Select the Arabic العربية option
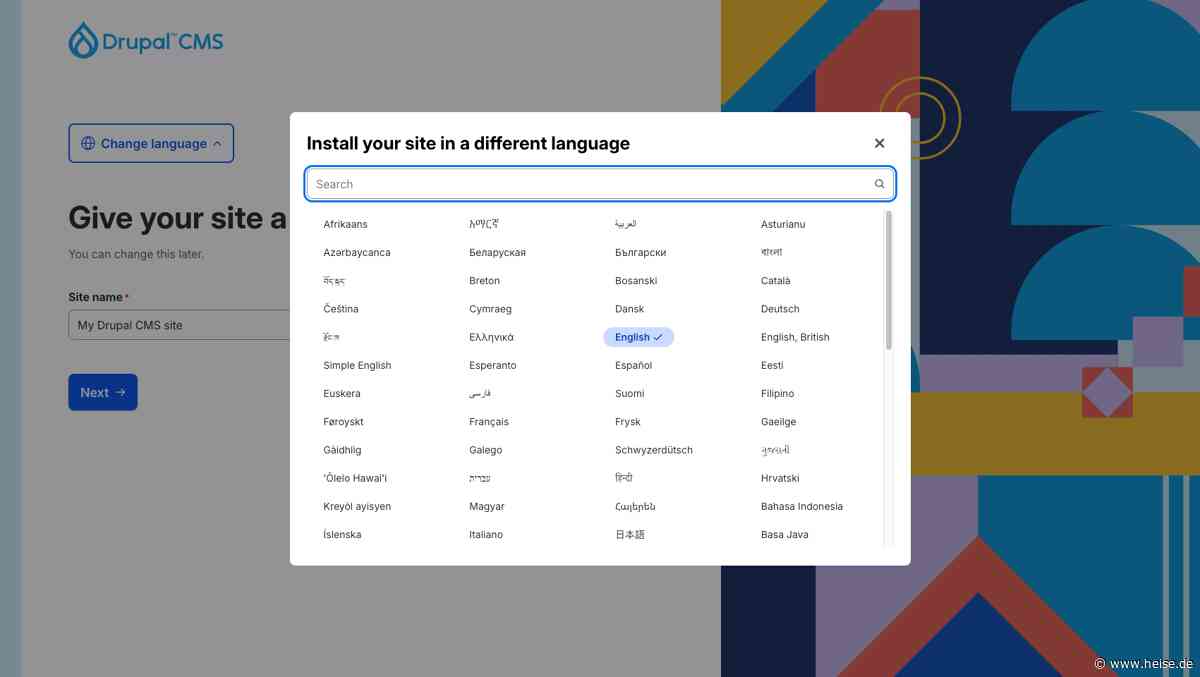Viewport: 1200px width, 677px height. point(626,224)
